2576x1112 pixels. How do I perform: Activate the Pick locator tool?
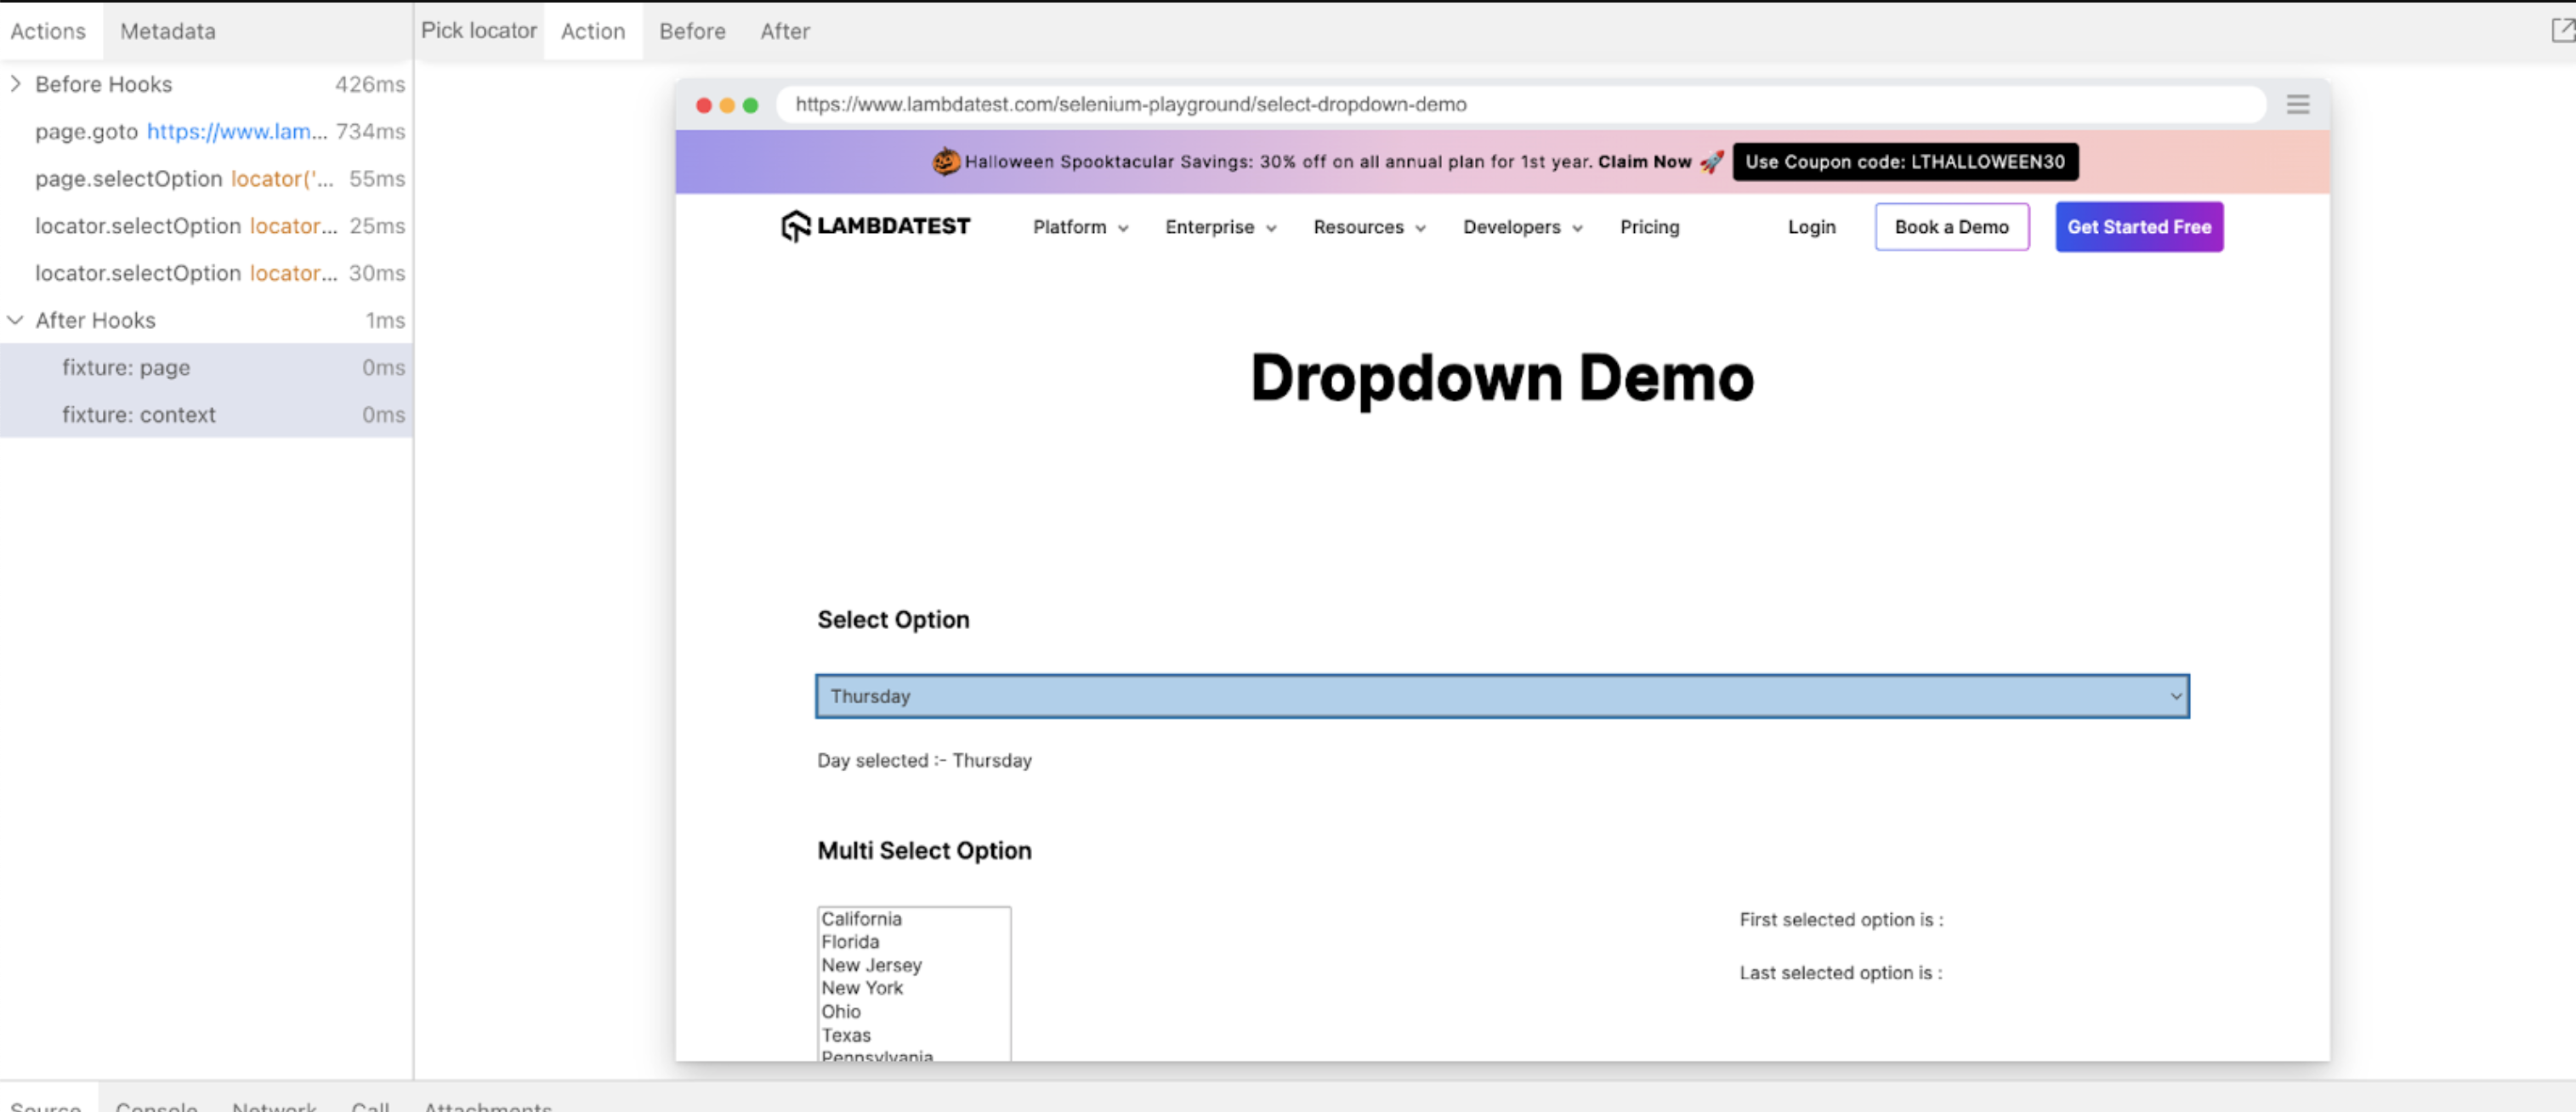coord(479,30)
